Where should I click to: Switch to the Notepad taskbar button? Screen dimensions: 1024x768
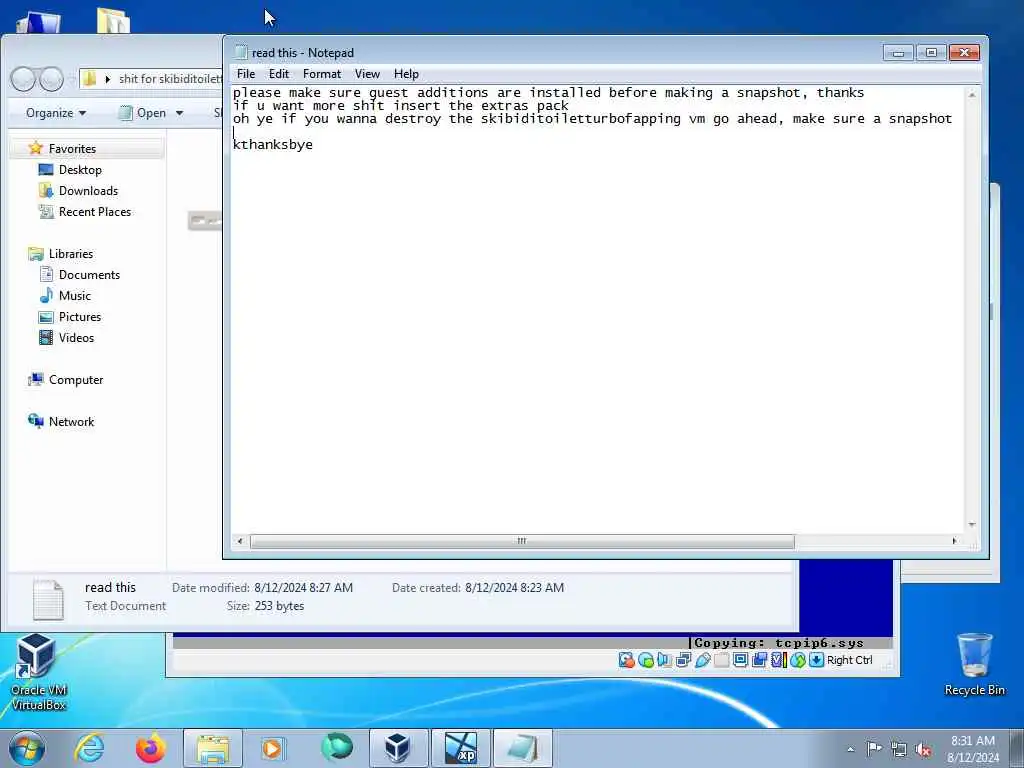(x=523, y=748)
